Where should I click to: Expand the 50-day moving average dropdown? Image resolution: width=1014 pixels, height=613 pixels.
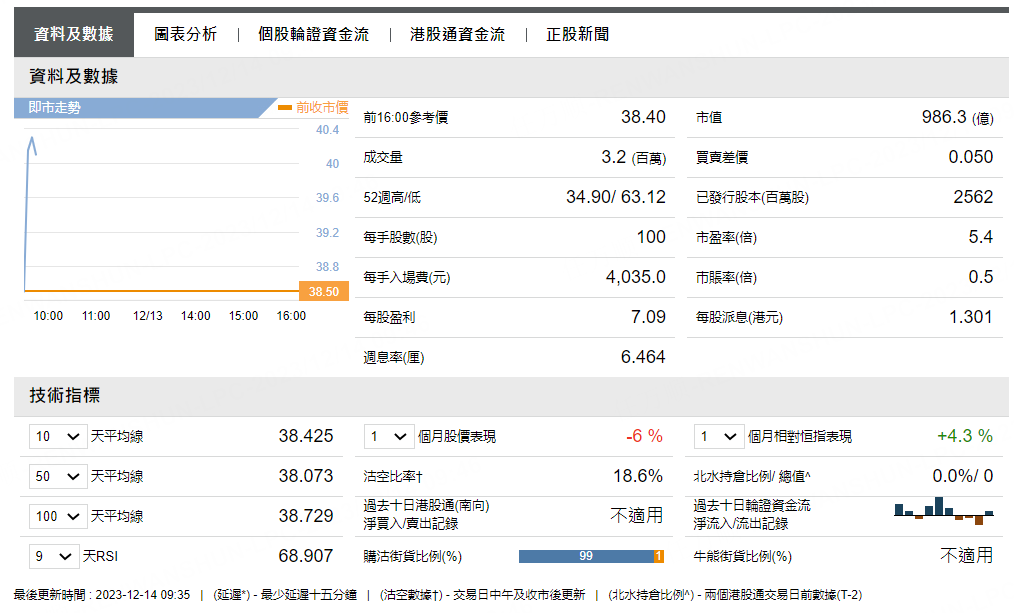click(x=58, y=477)
